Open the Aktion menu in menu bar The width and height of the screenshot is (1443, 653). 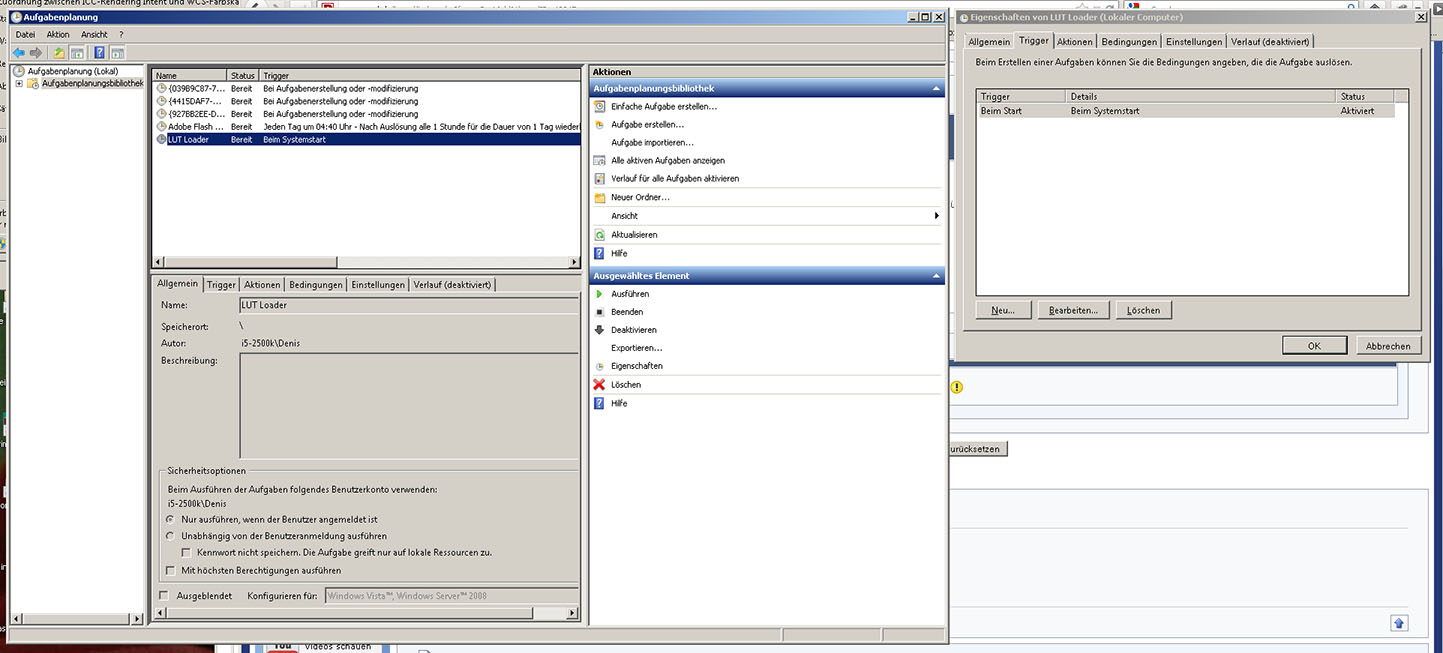(58, 34)
